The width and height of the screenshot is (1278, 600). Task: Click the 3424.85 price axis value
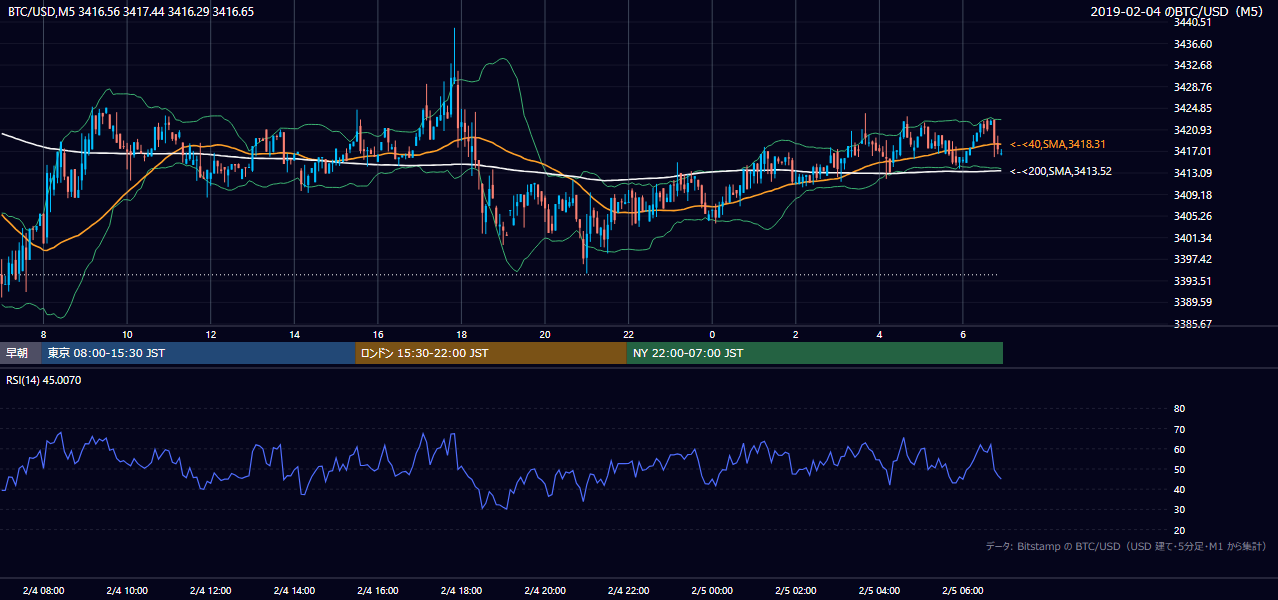[x=1192, y=108]
